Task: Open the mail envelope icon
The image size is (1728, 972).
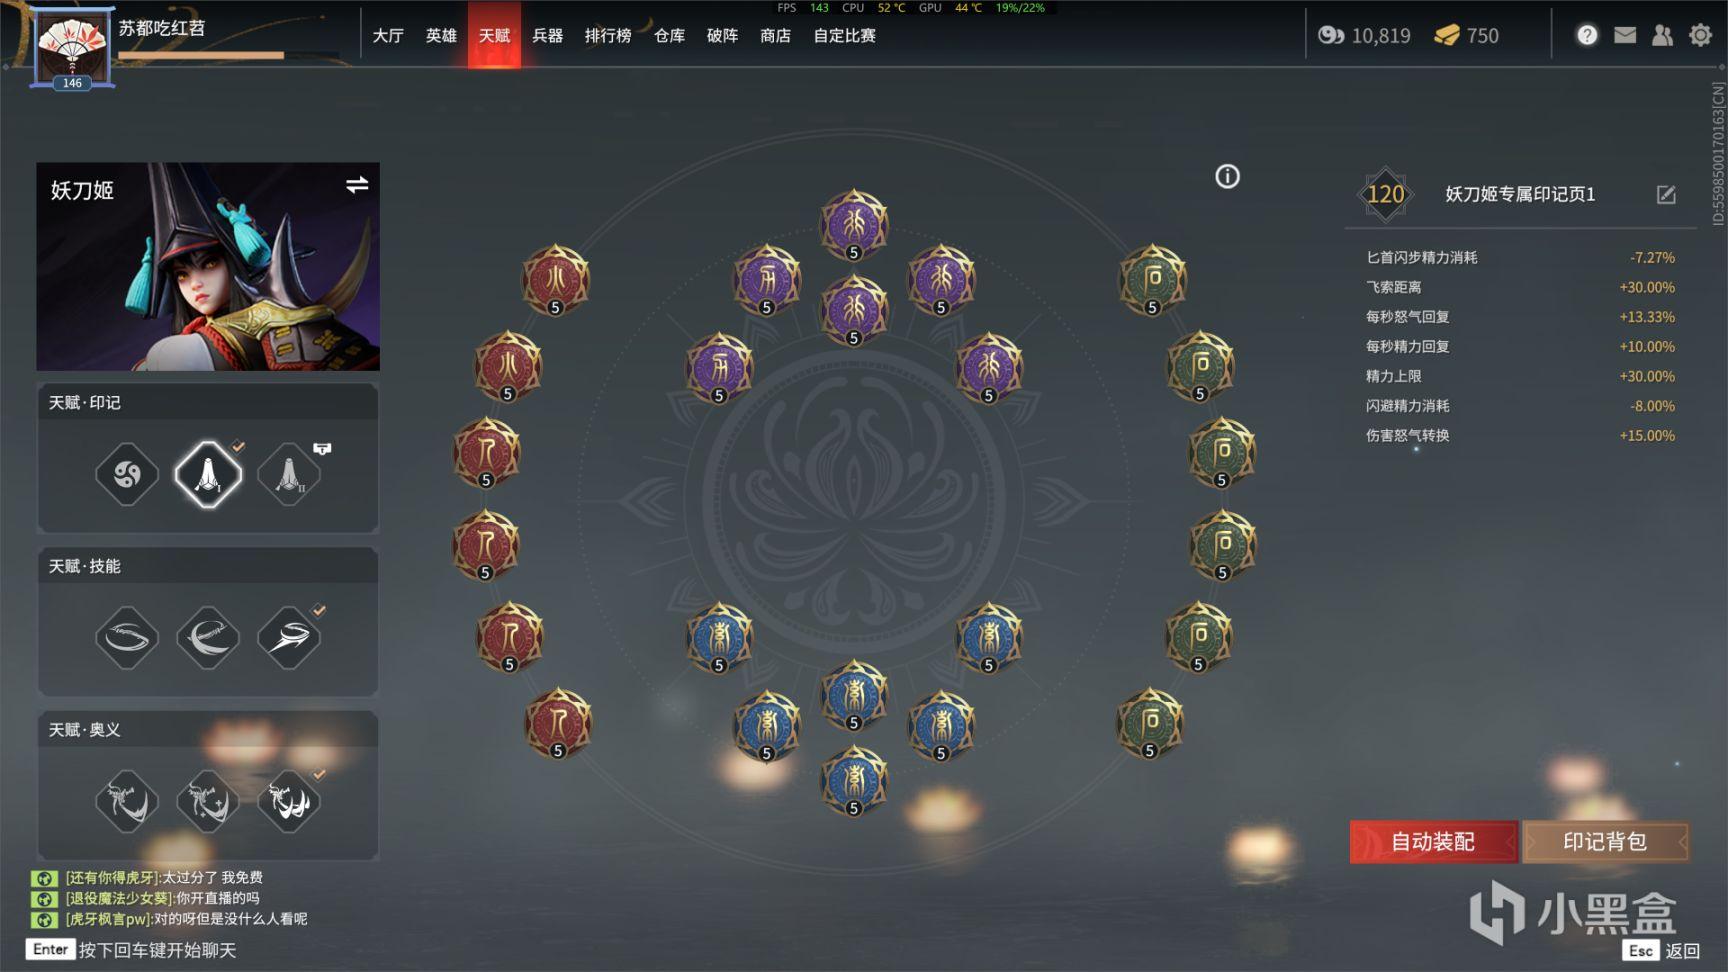Action: [1625, 35]
